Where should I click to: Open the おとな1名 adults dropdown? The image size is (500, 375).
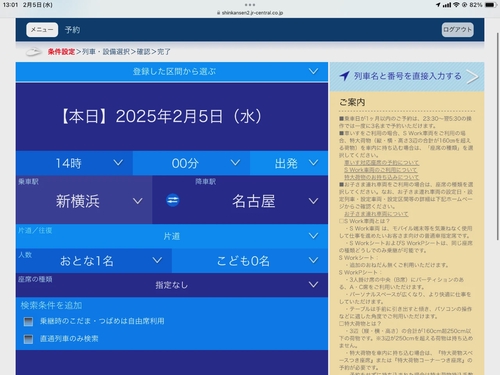click(x=94, y=261)
